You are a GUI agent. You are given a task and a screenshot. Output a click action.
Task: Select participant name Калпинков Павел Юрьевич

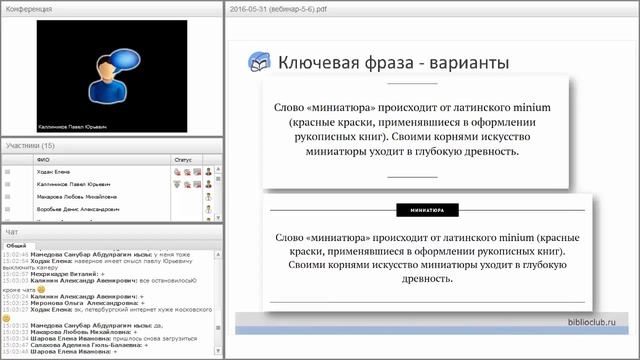[x=73, y=184]
